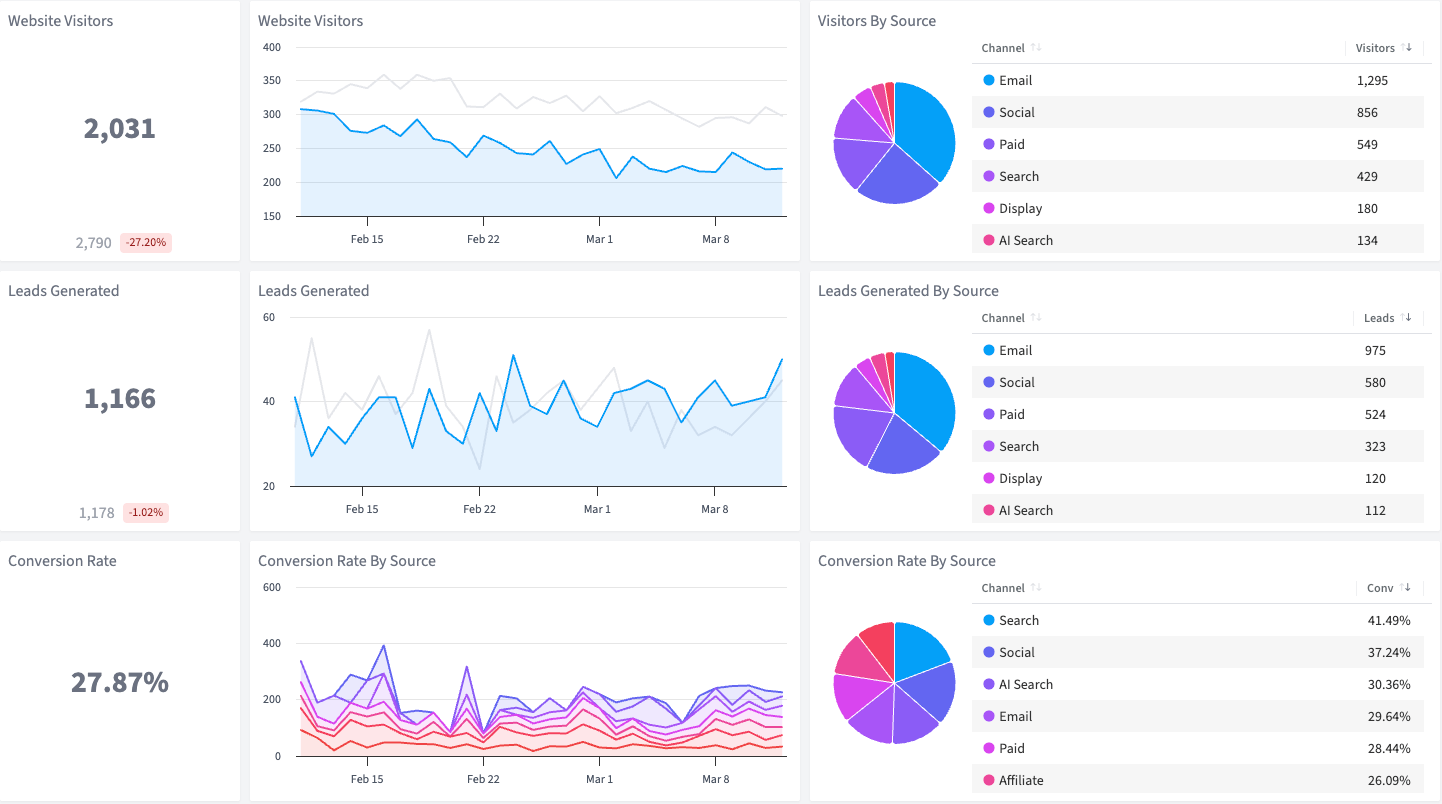The width and height of the screenshot is (1442, 804).
Task: Click the 27.87% conversion rate value
Action: click(x=120, y=682)
